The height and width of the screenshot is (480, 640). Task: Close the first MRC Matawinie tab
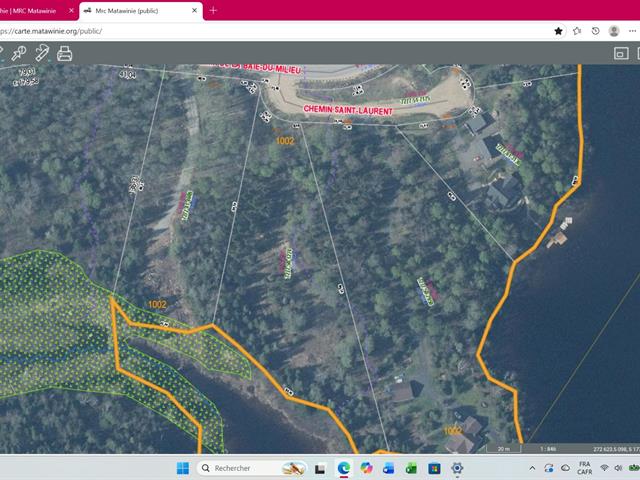pos(71,11)
